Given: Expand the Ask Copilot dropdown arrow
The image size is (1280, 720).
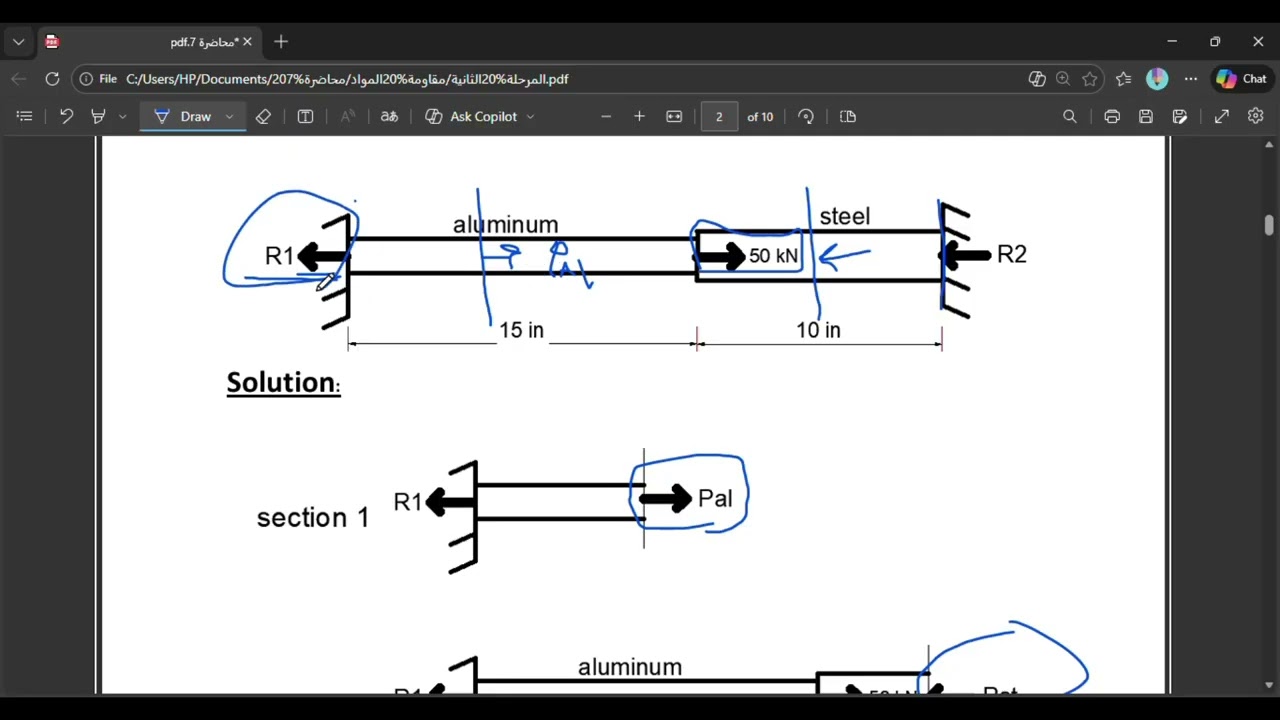Looking at the screenshot, I should 530,116.
